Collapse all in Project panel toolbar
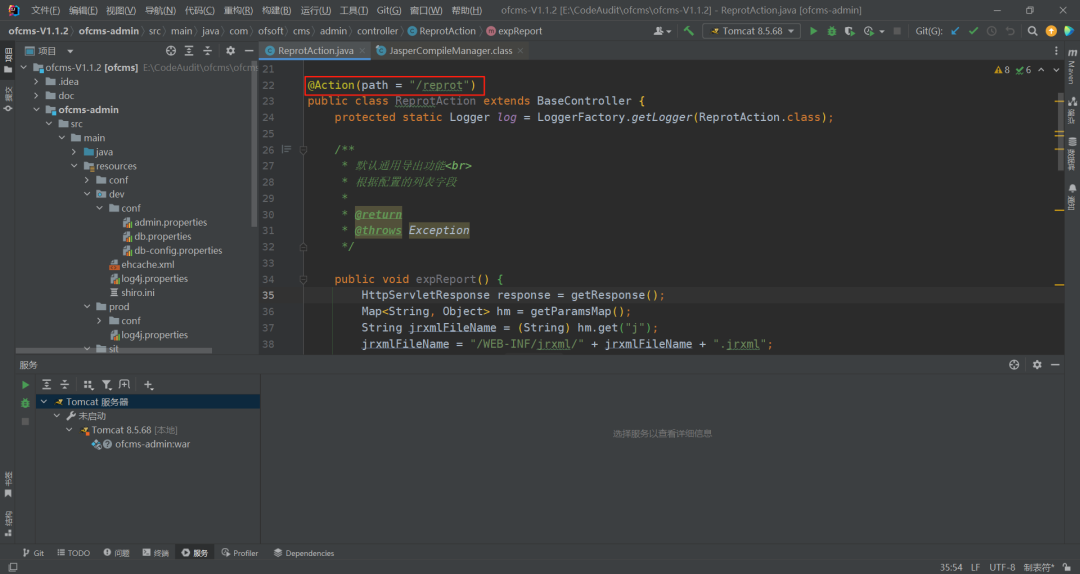This screenshot has width=1080, height=574. click(x=207, y=51)
